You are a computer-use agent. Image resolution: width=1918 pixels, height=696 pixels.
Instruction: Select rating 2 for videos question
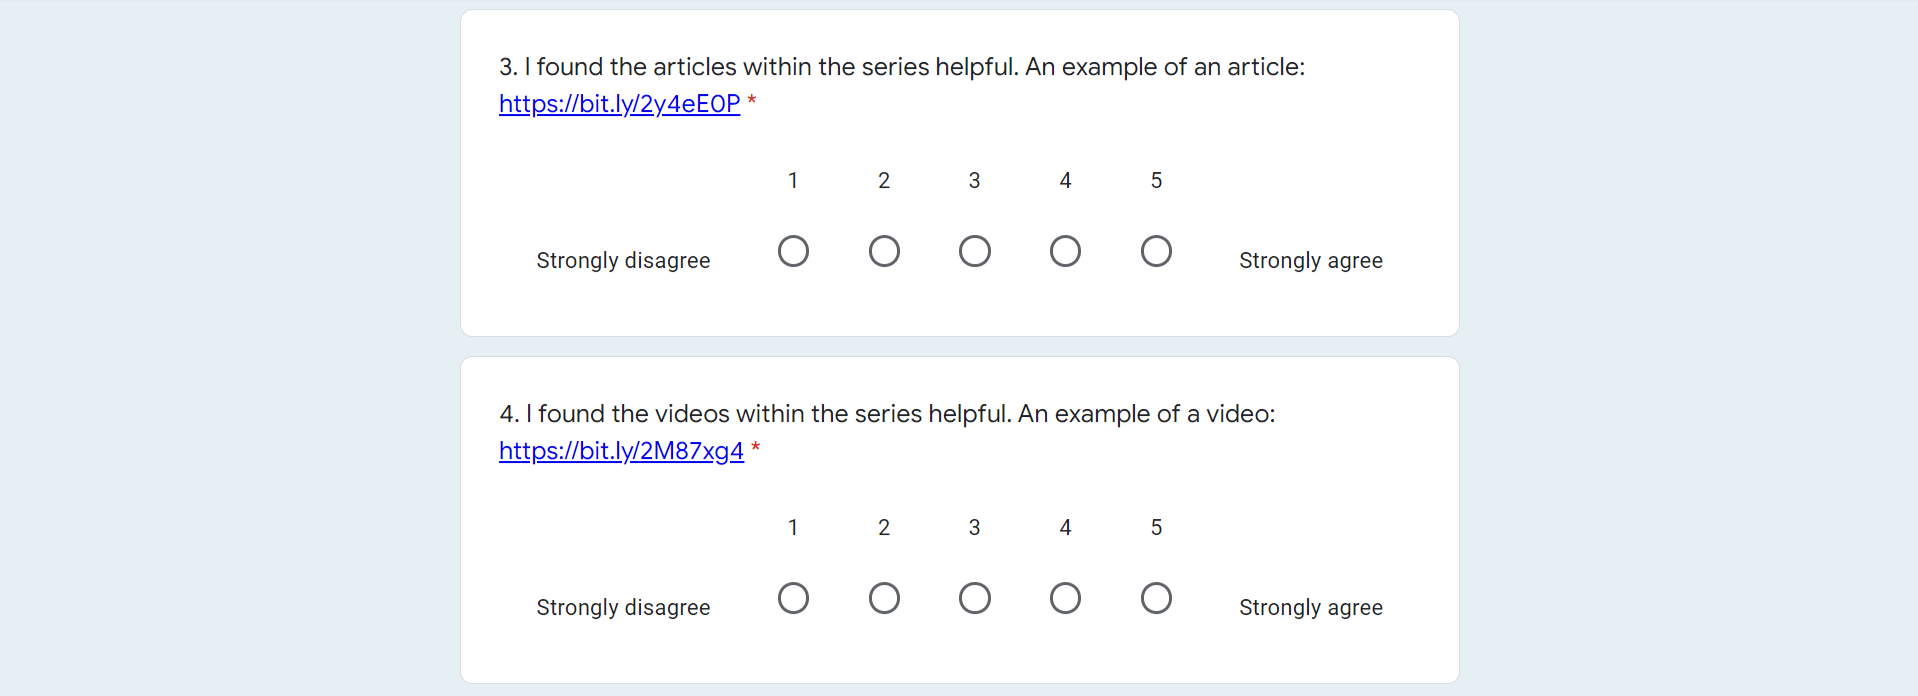tap(884, 598)
